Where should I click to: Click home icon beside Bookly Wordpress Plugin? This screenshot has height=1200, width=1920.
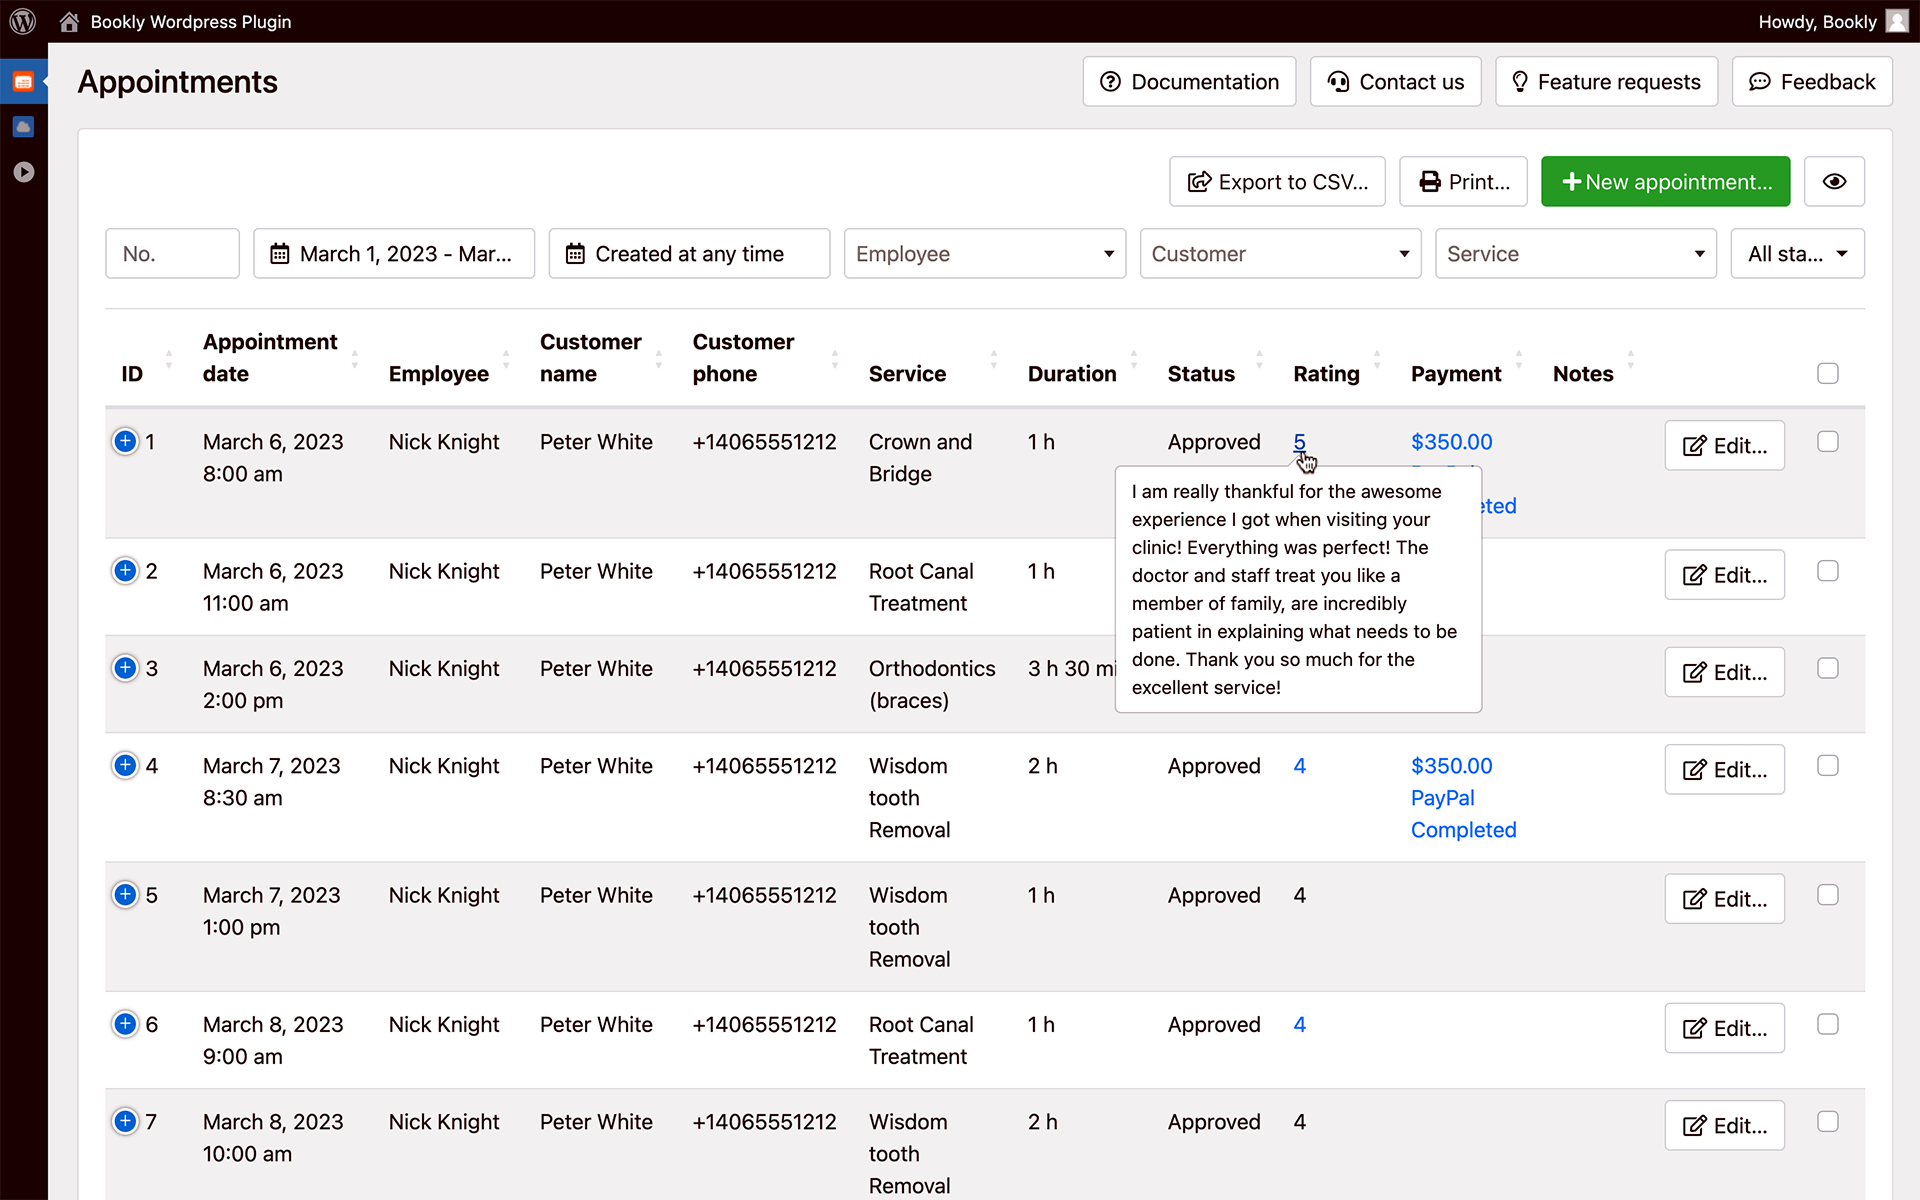tap(69, 21)
